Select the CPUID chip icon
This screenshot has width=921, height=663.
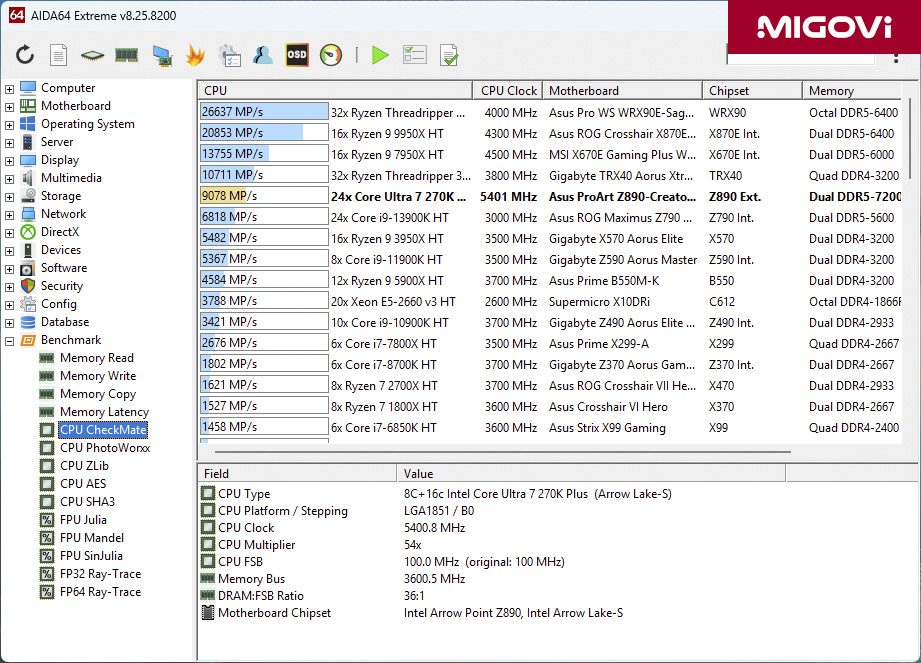pyautogui.click(x=91, y=55)
